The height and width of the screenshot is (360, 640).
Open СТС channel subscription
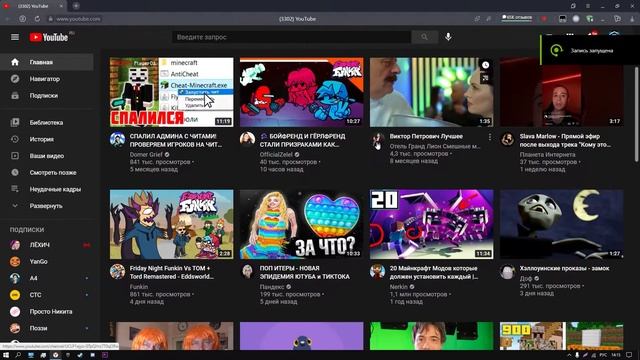(x=47, y=295)
